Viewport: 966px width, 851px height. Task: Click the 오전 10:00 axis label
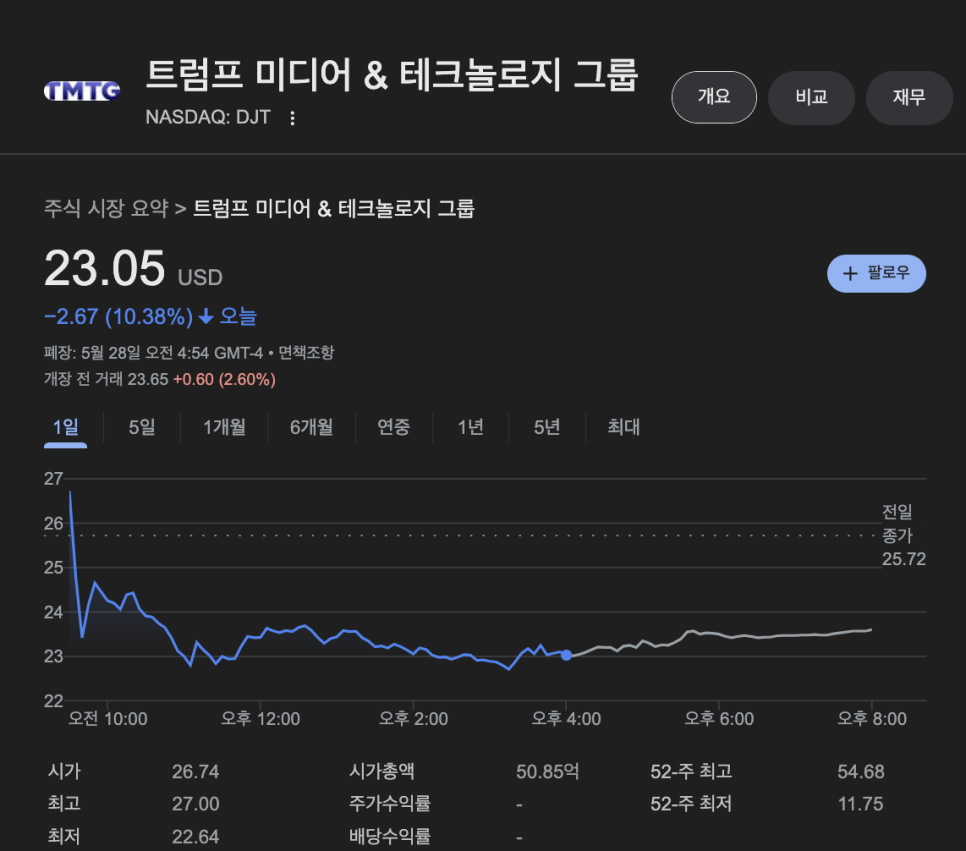click(x=107, y=719)
